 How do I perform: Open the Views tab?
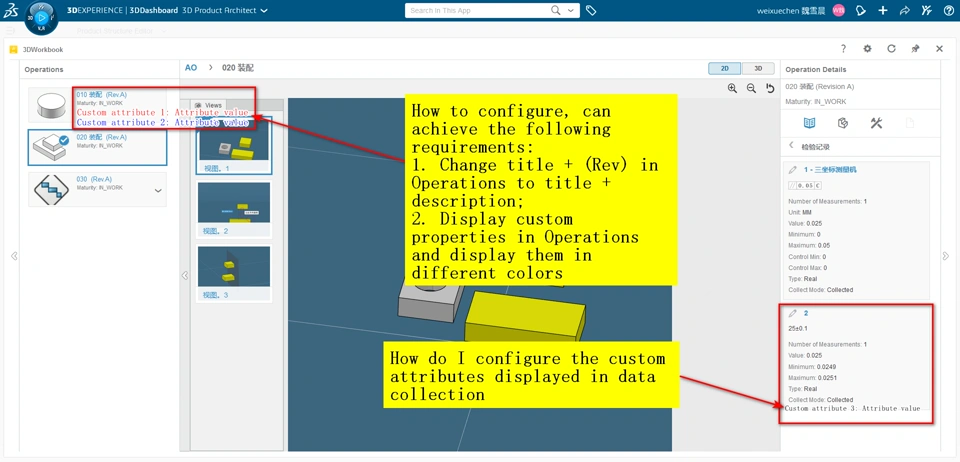tap(209, 105)
